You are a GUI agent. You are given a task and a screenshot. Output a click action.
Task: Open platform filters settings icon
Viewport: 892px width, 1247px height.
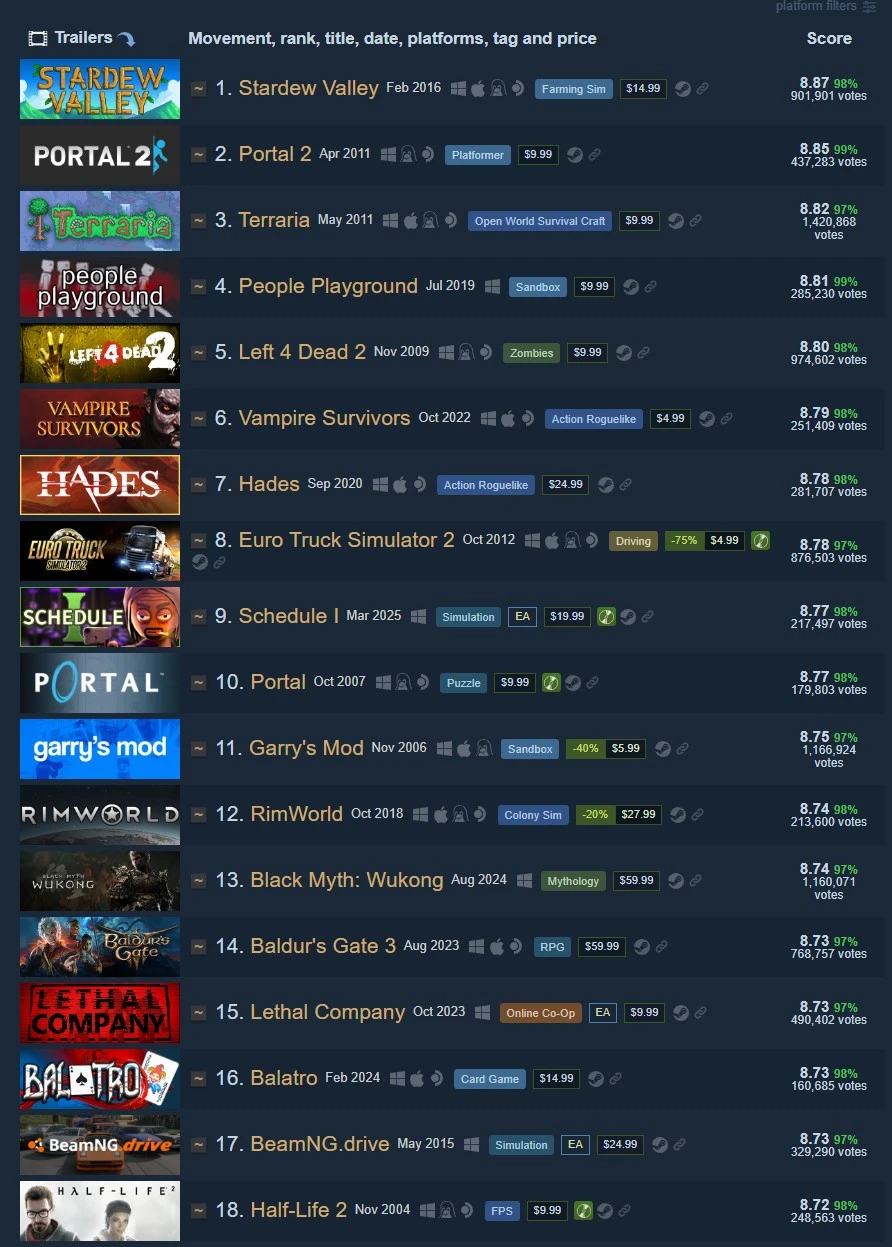pyautogui.click(x=869, y=6)
